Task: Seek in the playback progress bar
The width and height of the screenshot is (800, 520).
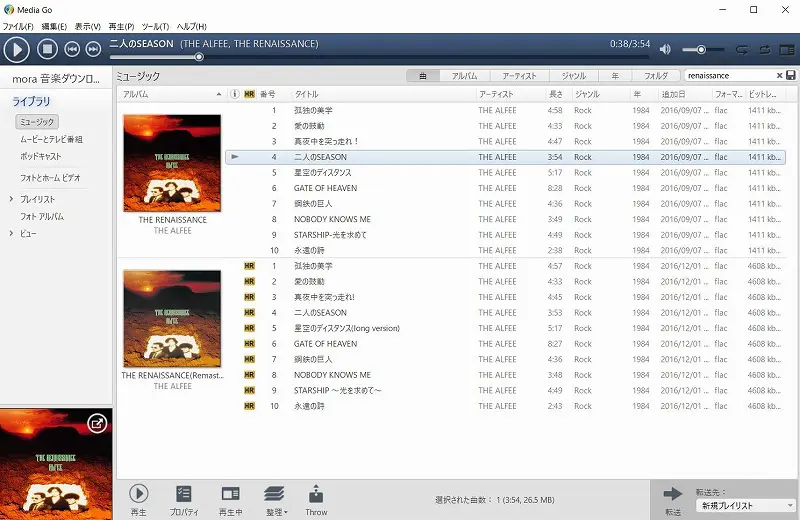Action: (x=380, y=57)
